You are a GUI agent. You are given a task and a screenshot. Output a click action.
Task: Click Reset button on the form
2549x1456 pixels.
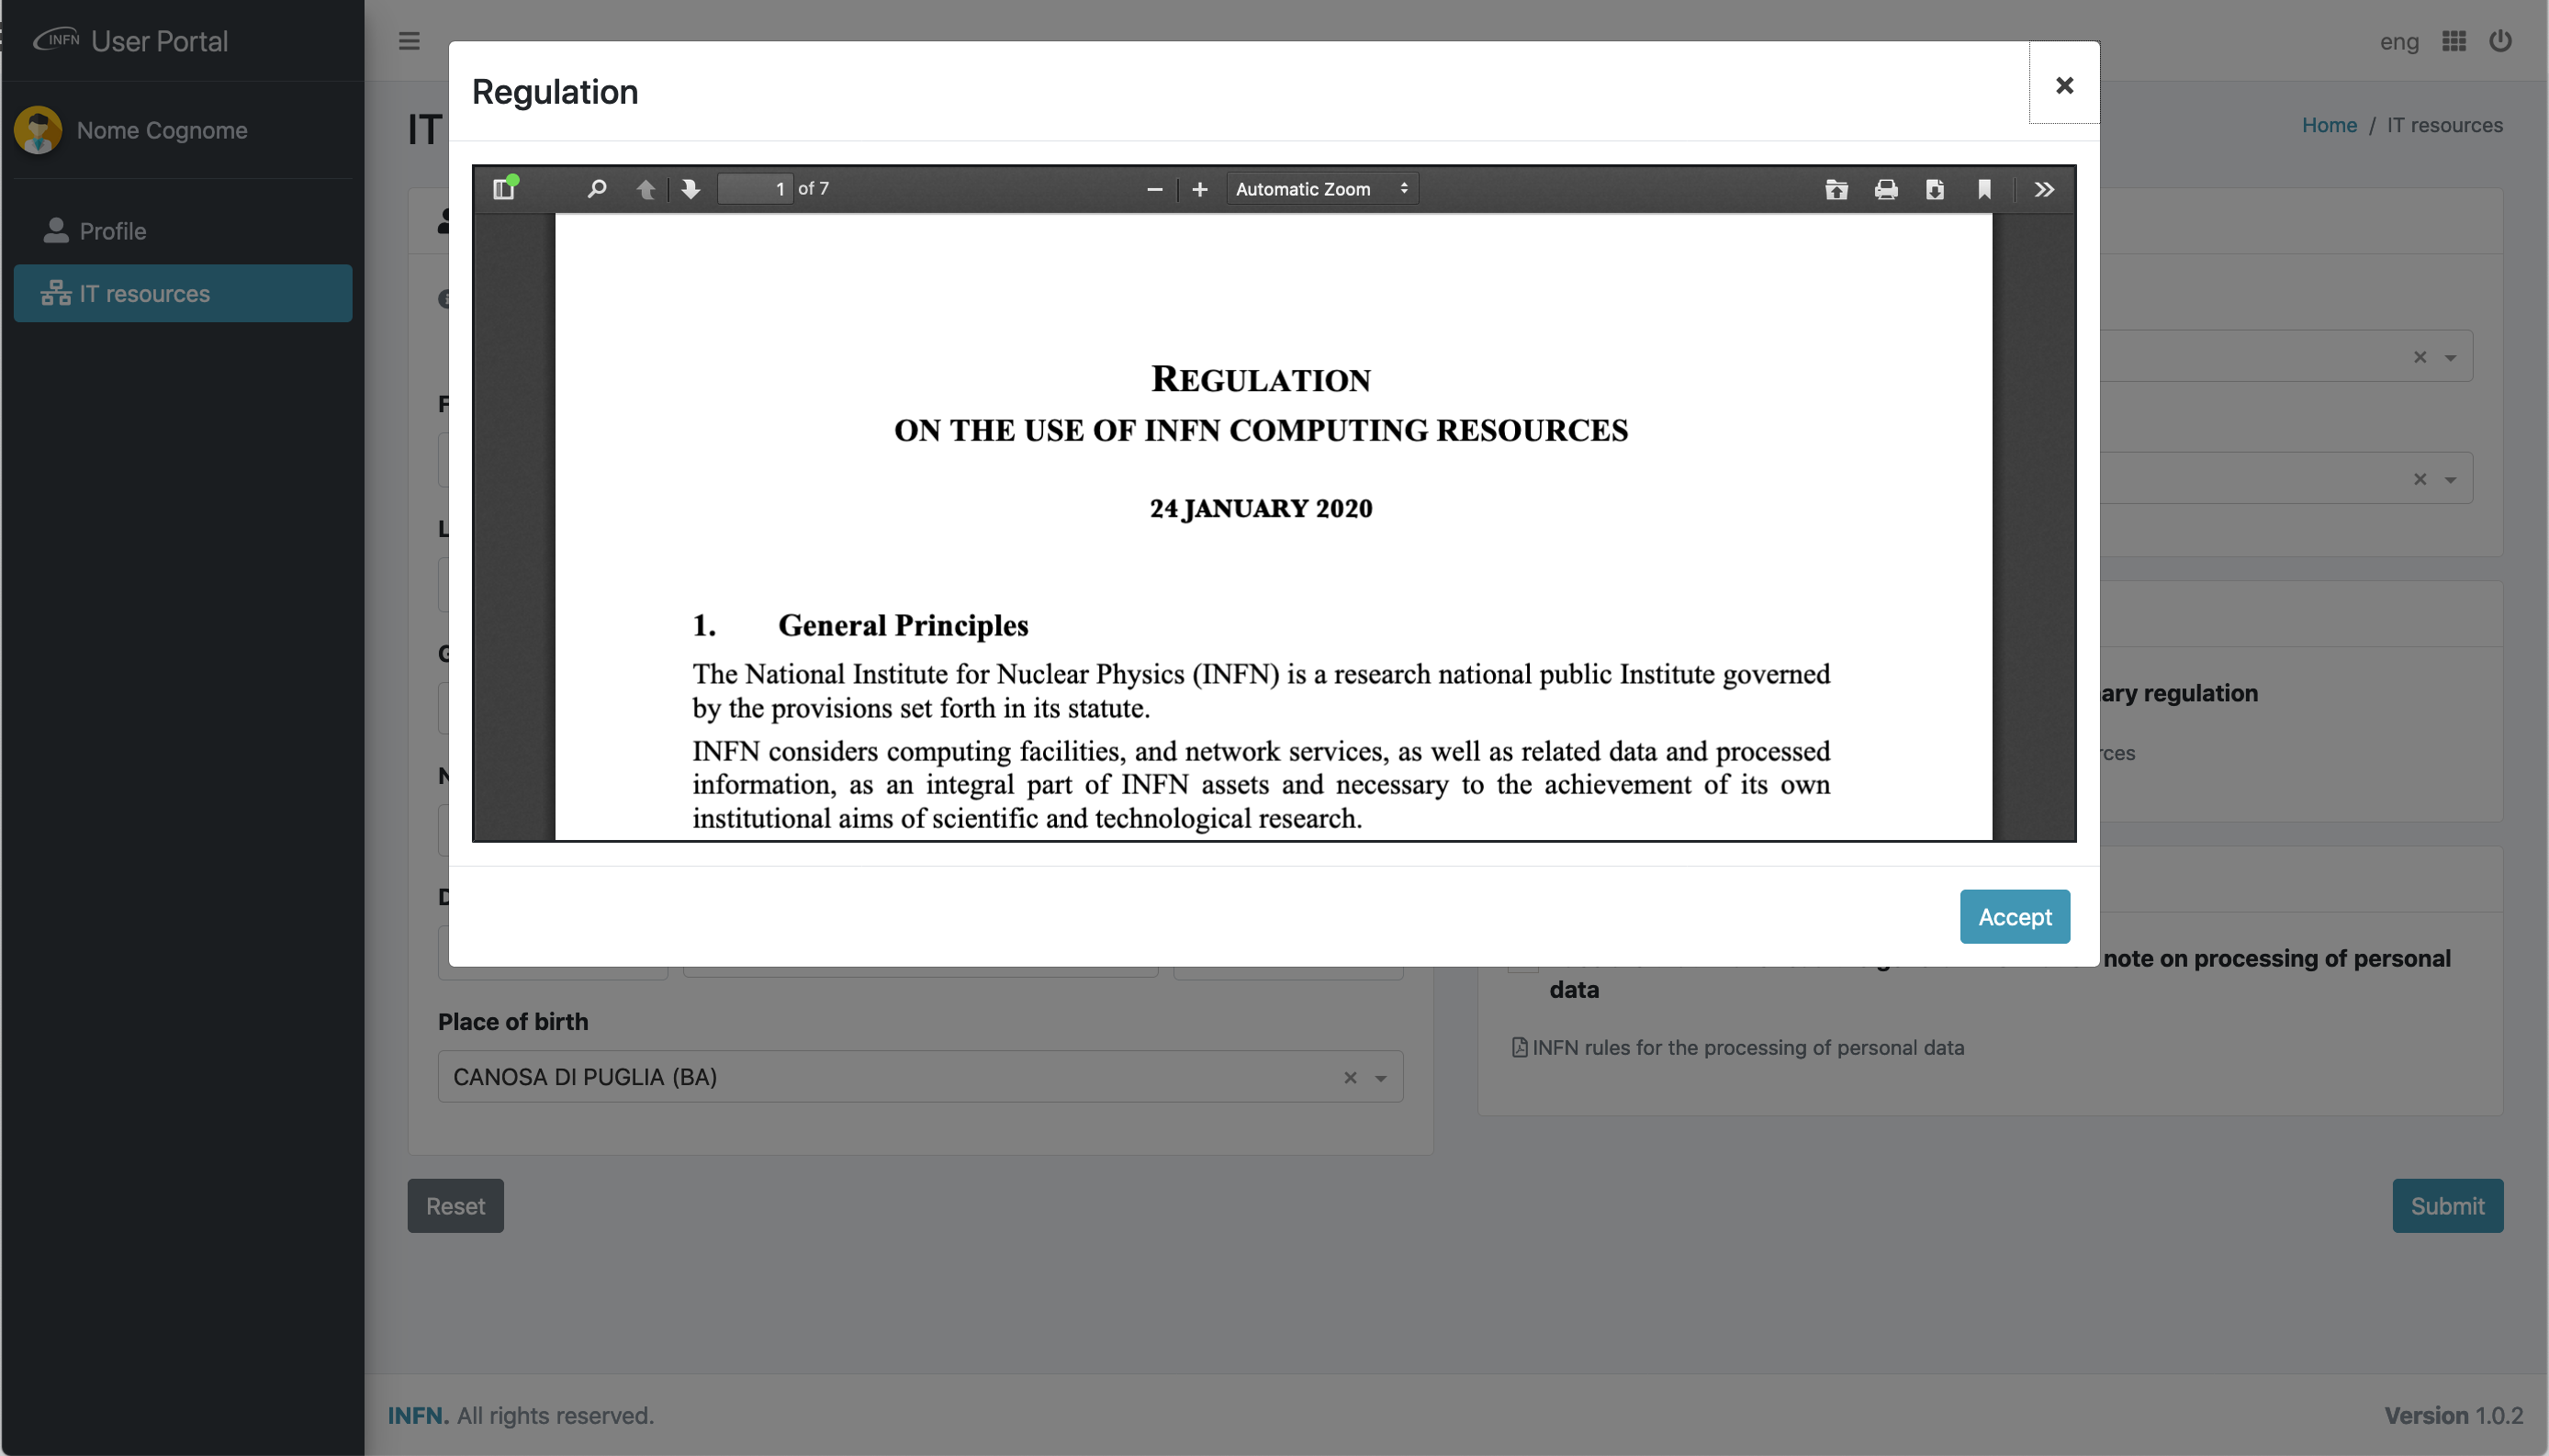point(454,1205)
